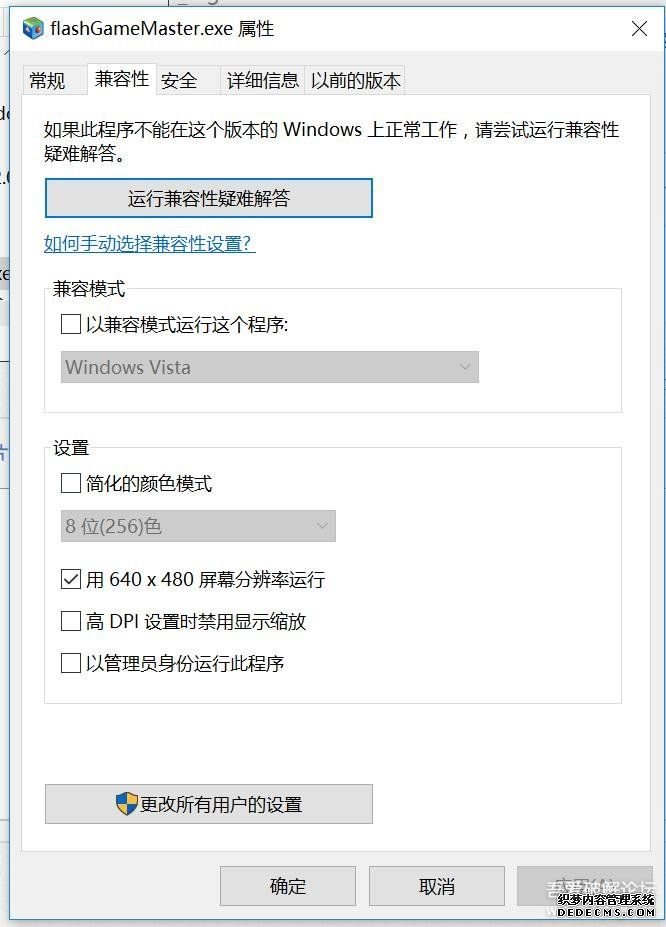Enable 以管理员身份运行此程序 checkbox
The width and height of the screenshot is (666, 927).
click(71, 663)
